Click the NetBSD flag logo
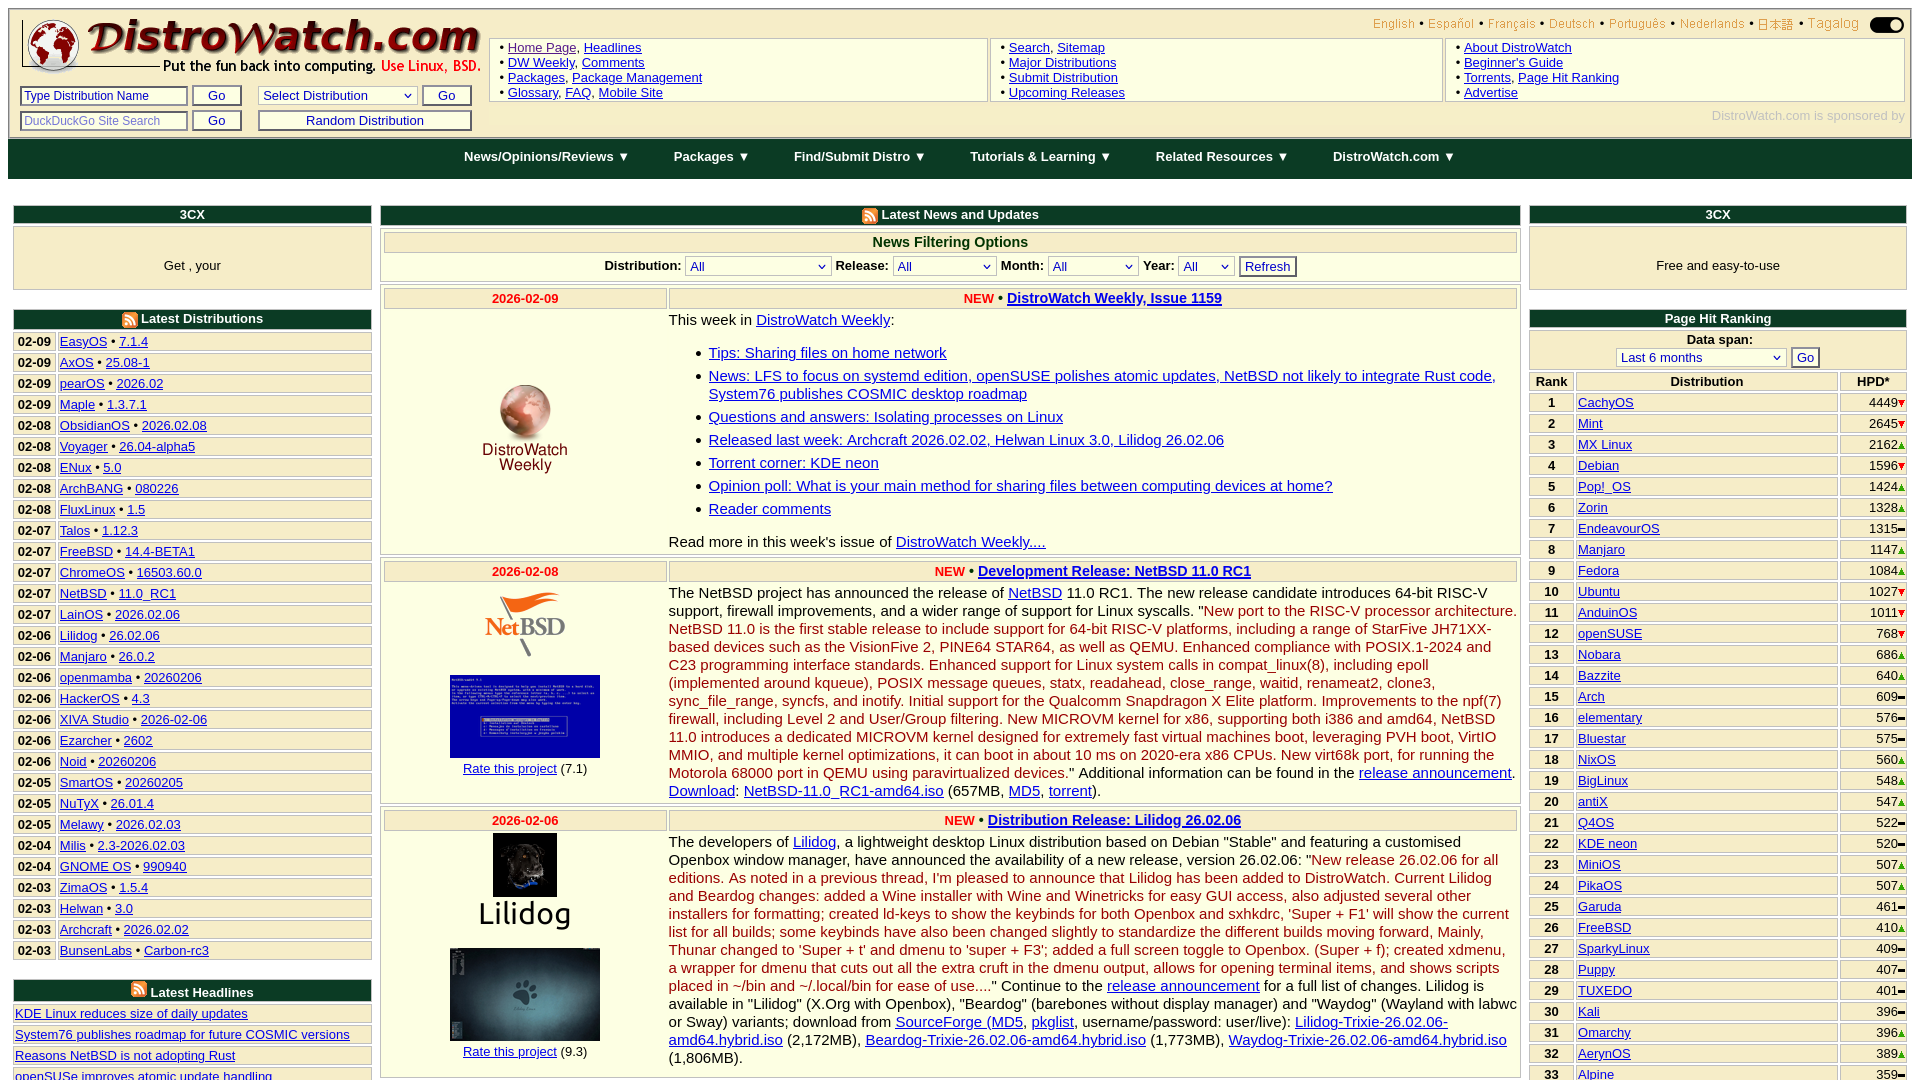 pos(524,624)
